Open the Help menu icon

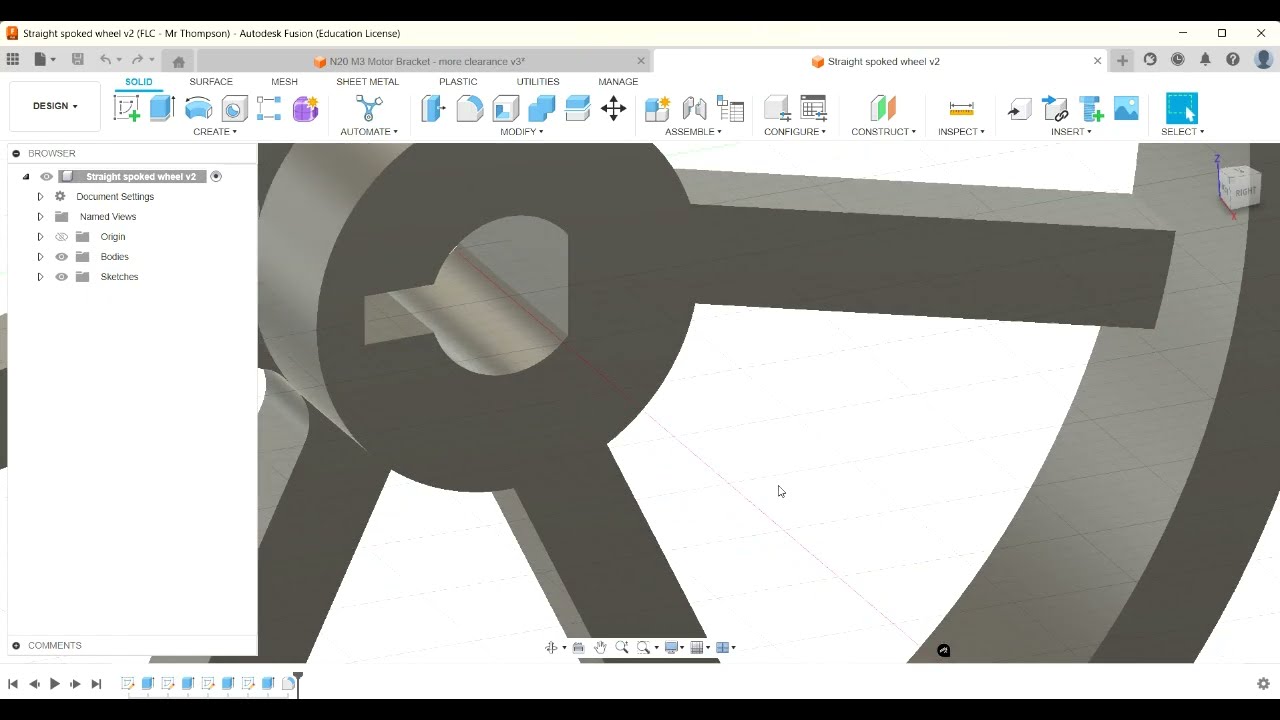click(x=1233, y=60)
